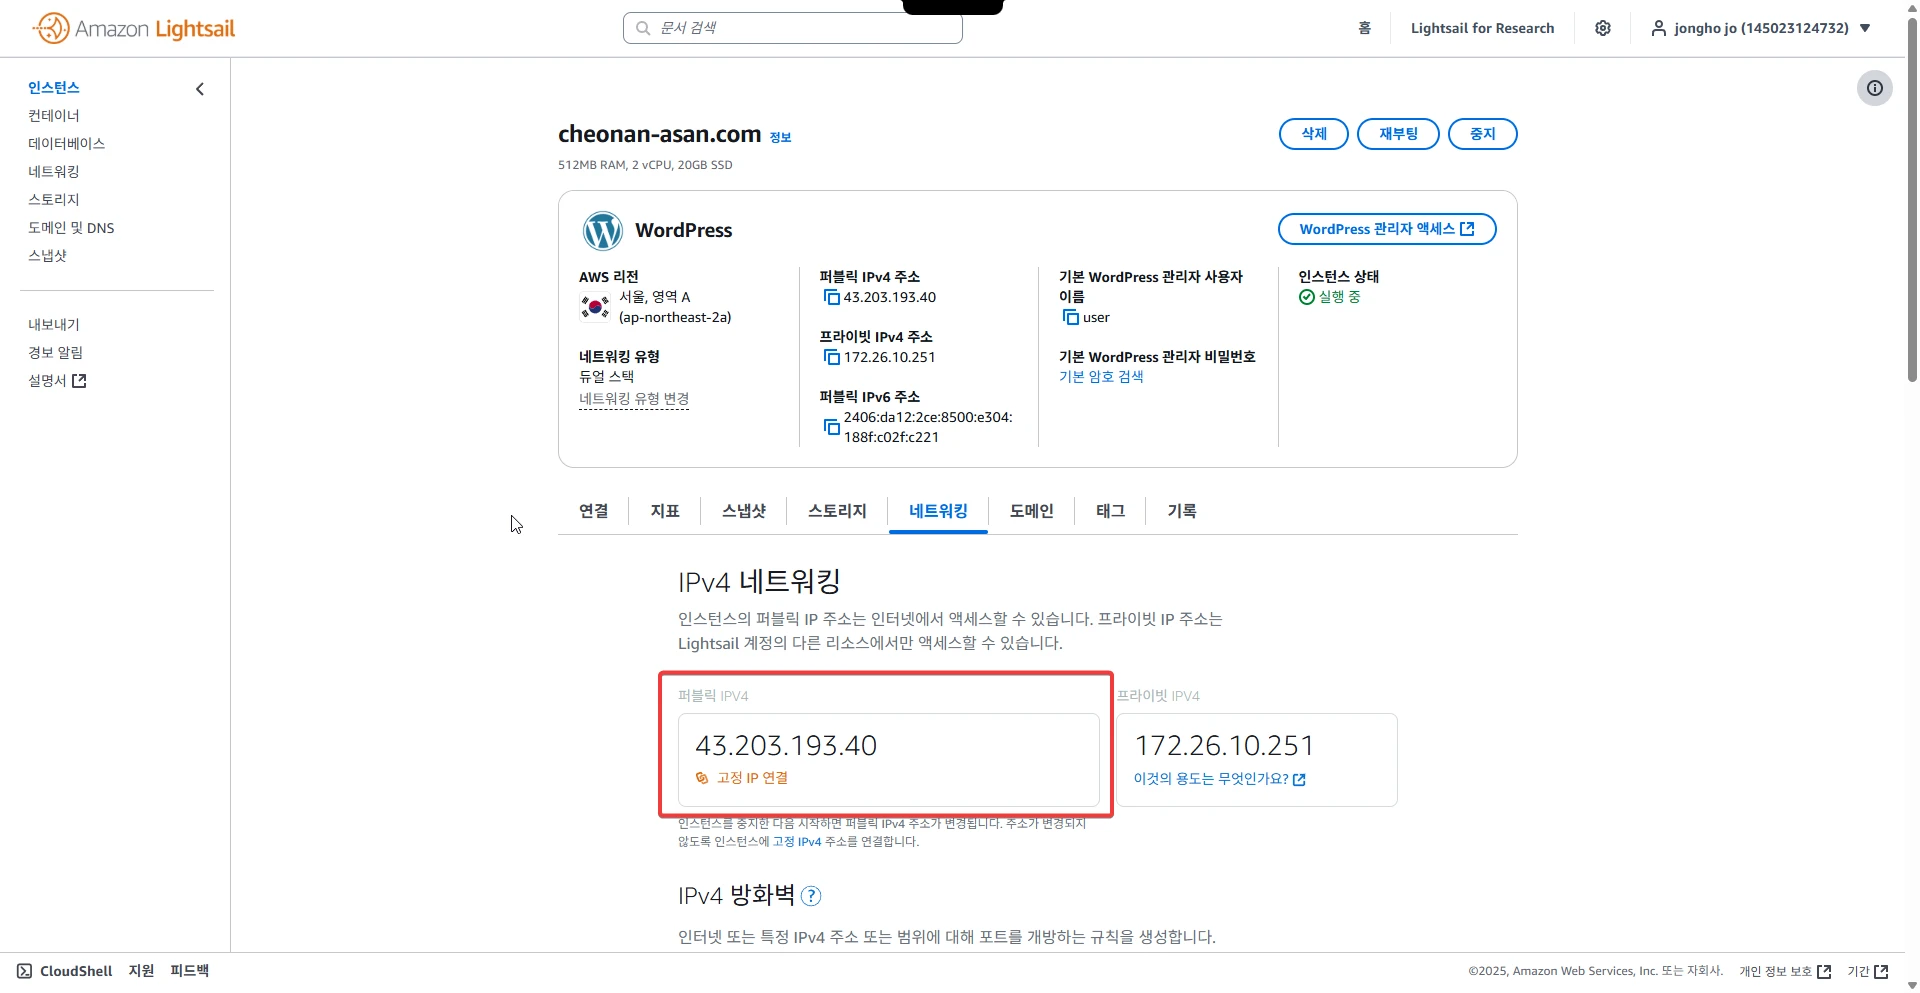1920x993 pixels.
Task: Switch to the 지표 tab
Action: (665, 511)
